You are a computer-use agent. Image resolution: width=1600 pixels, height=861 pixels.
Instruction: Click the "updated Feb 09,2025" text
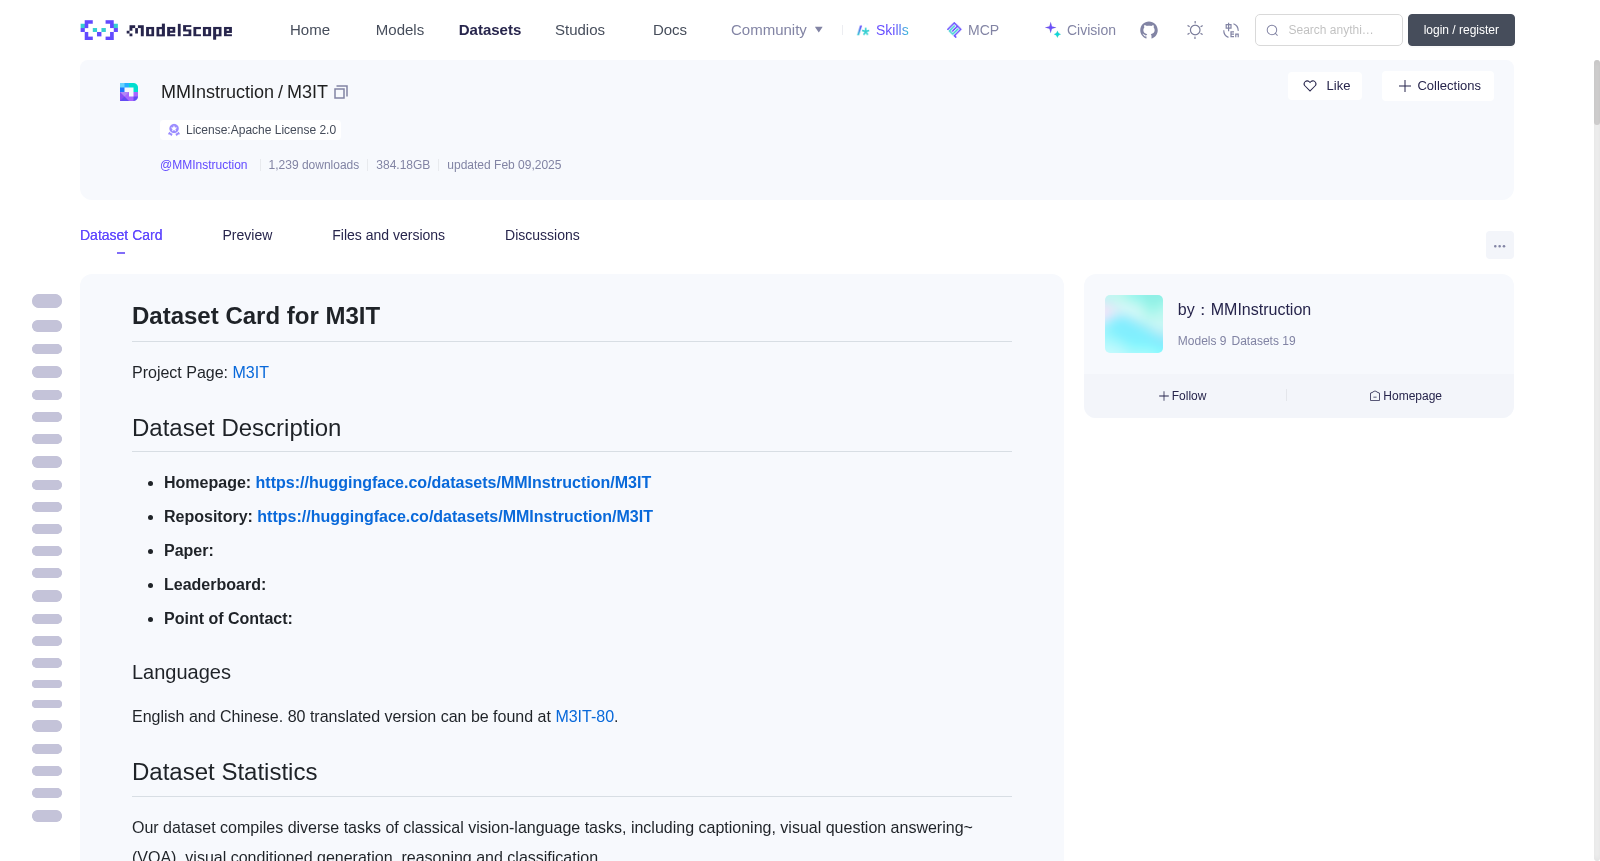point(504,165)
